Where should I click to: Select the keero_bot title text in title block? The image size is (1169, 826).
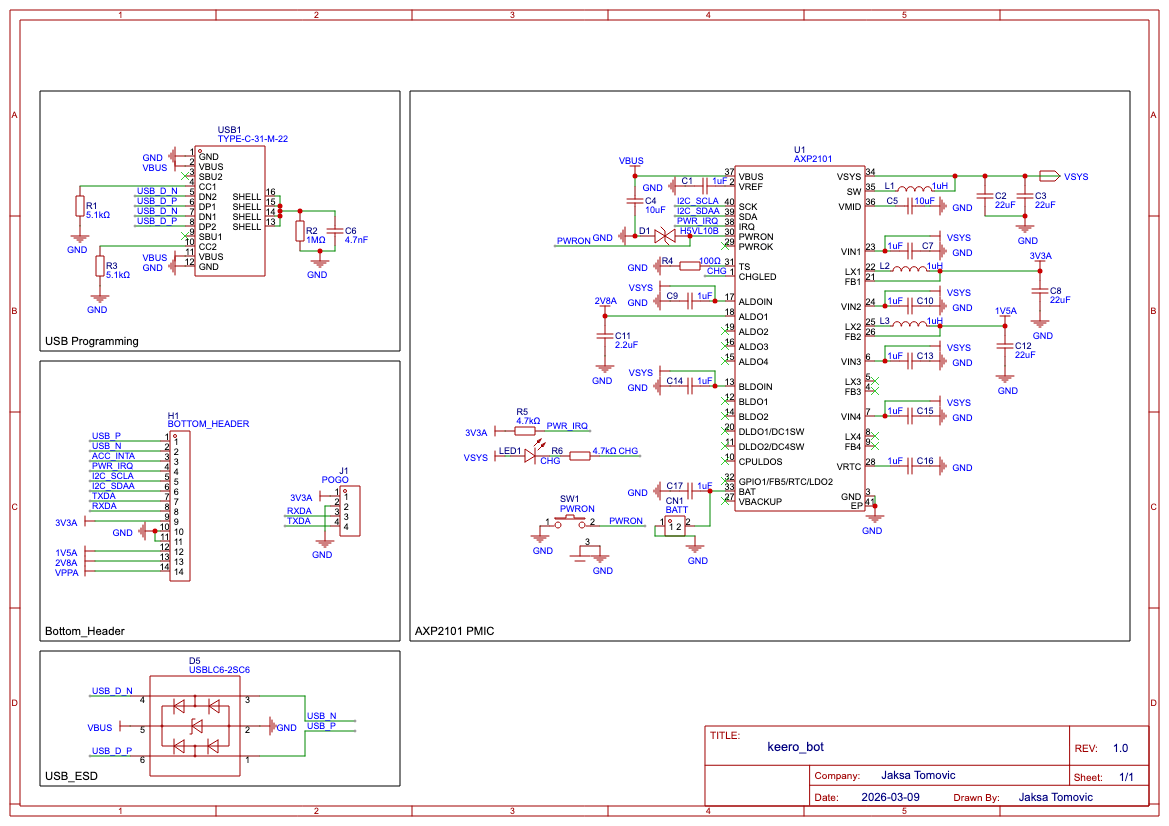794,746
